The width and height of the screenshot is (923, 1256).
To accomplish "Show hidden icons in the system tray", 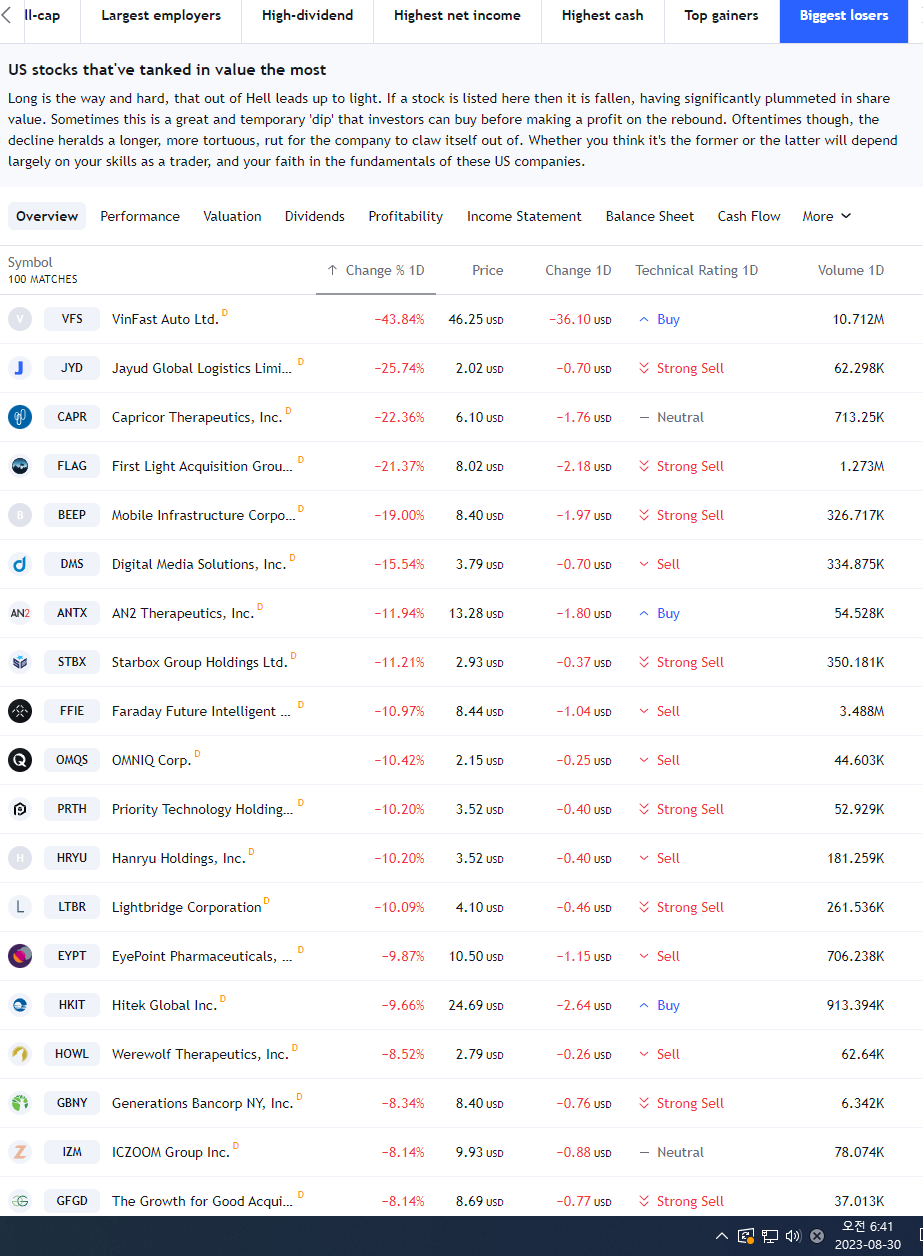I will point(721,1236).
